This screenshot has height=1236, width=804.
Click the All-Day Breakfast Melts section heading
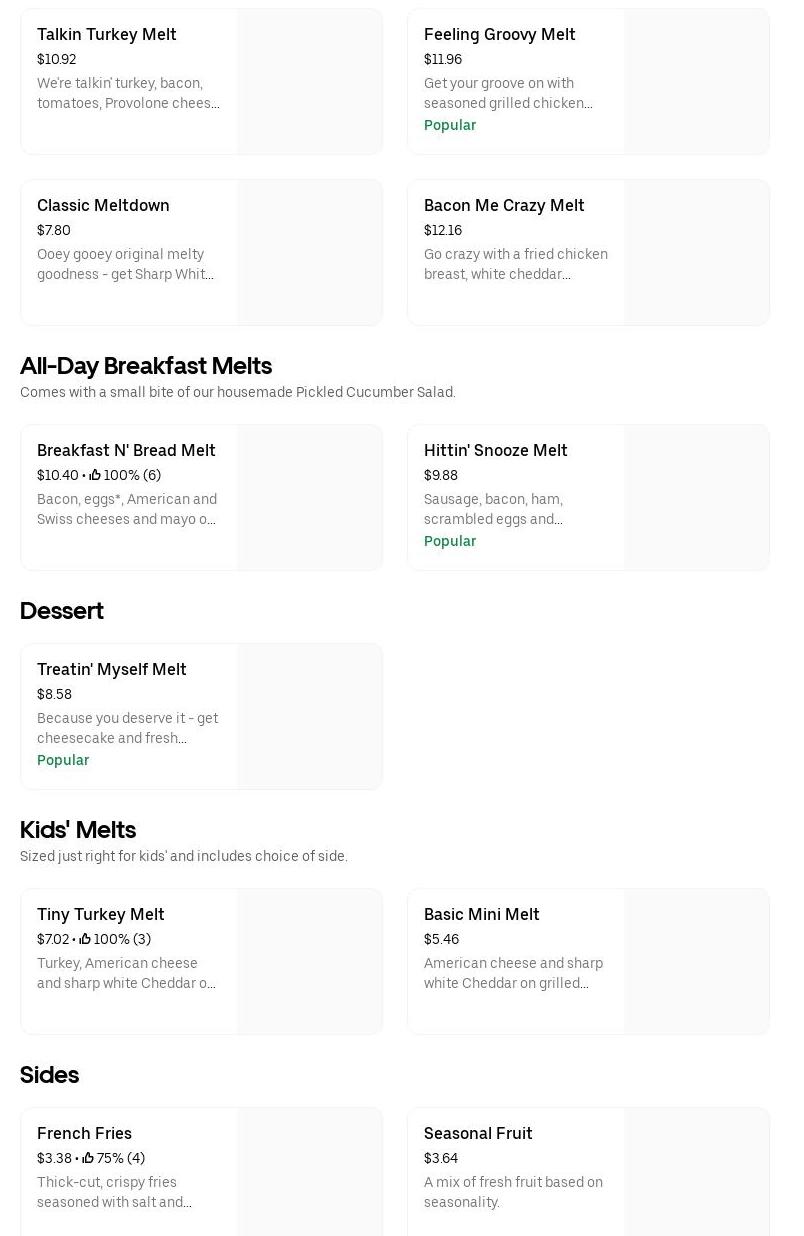coord(146,367)
